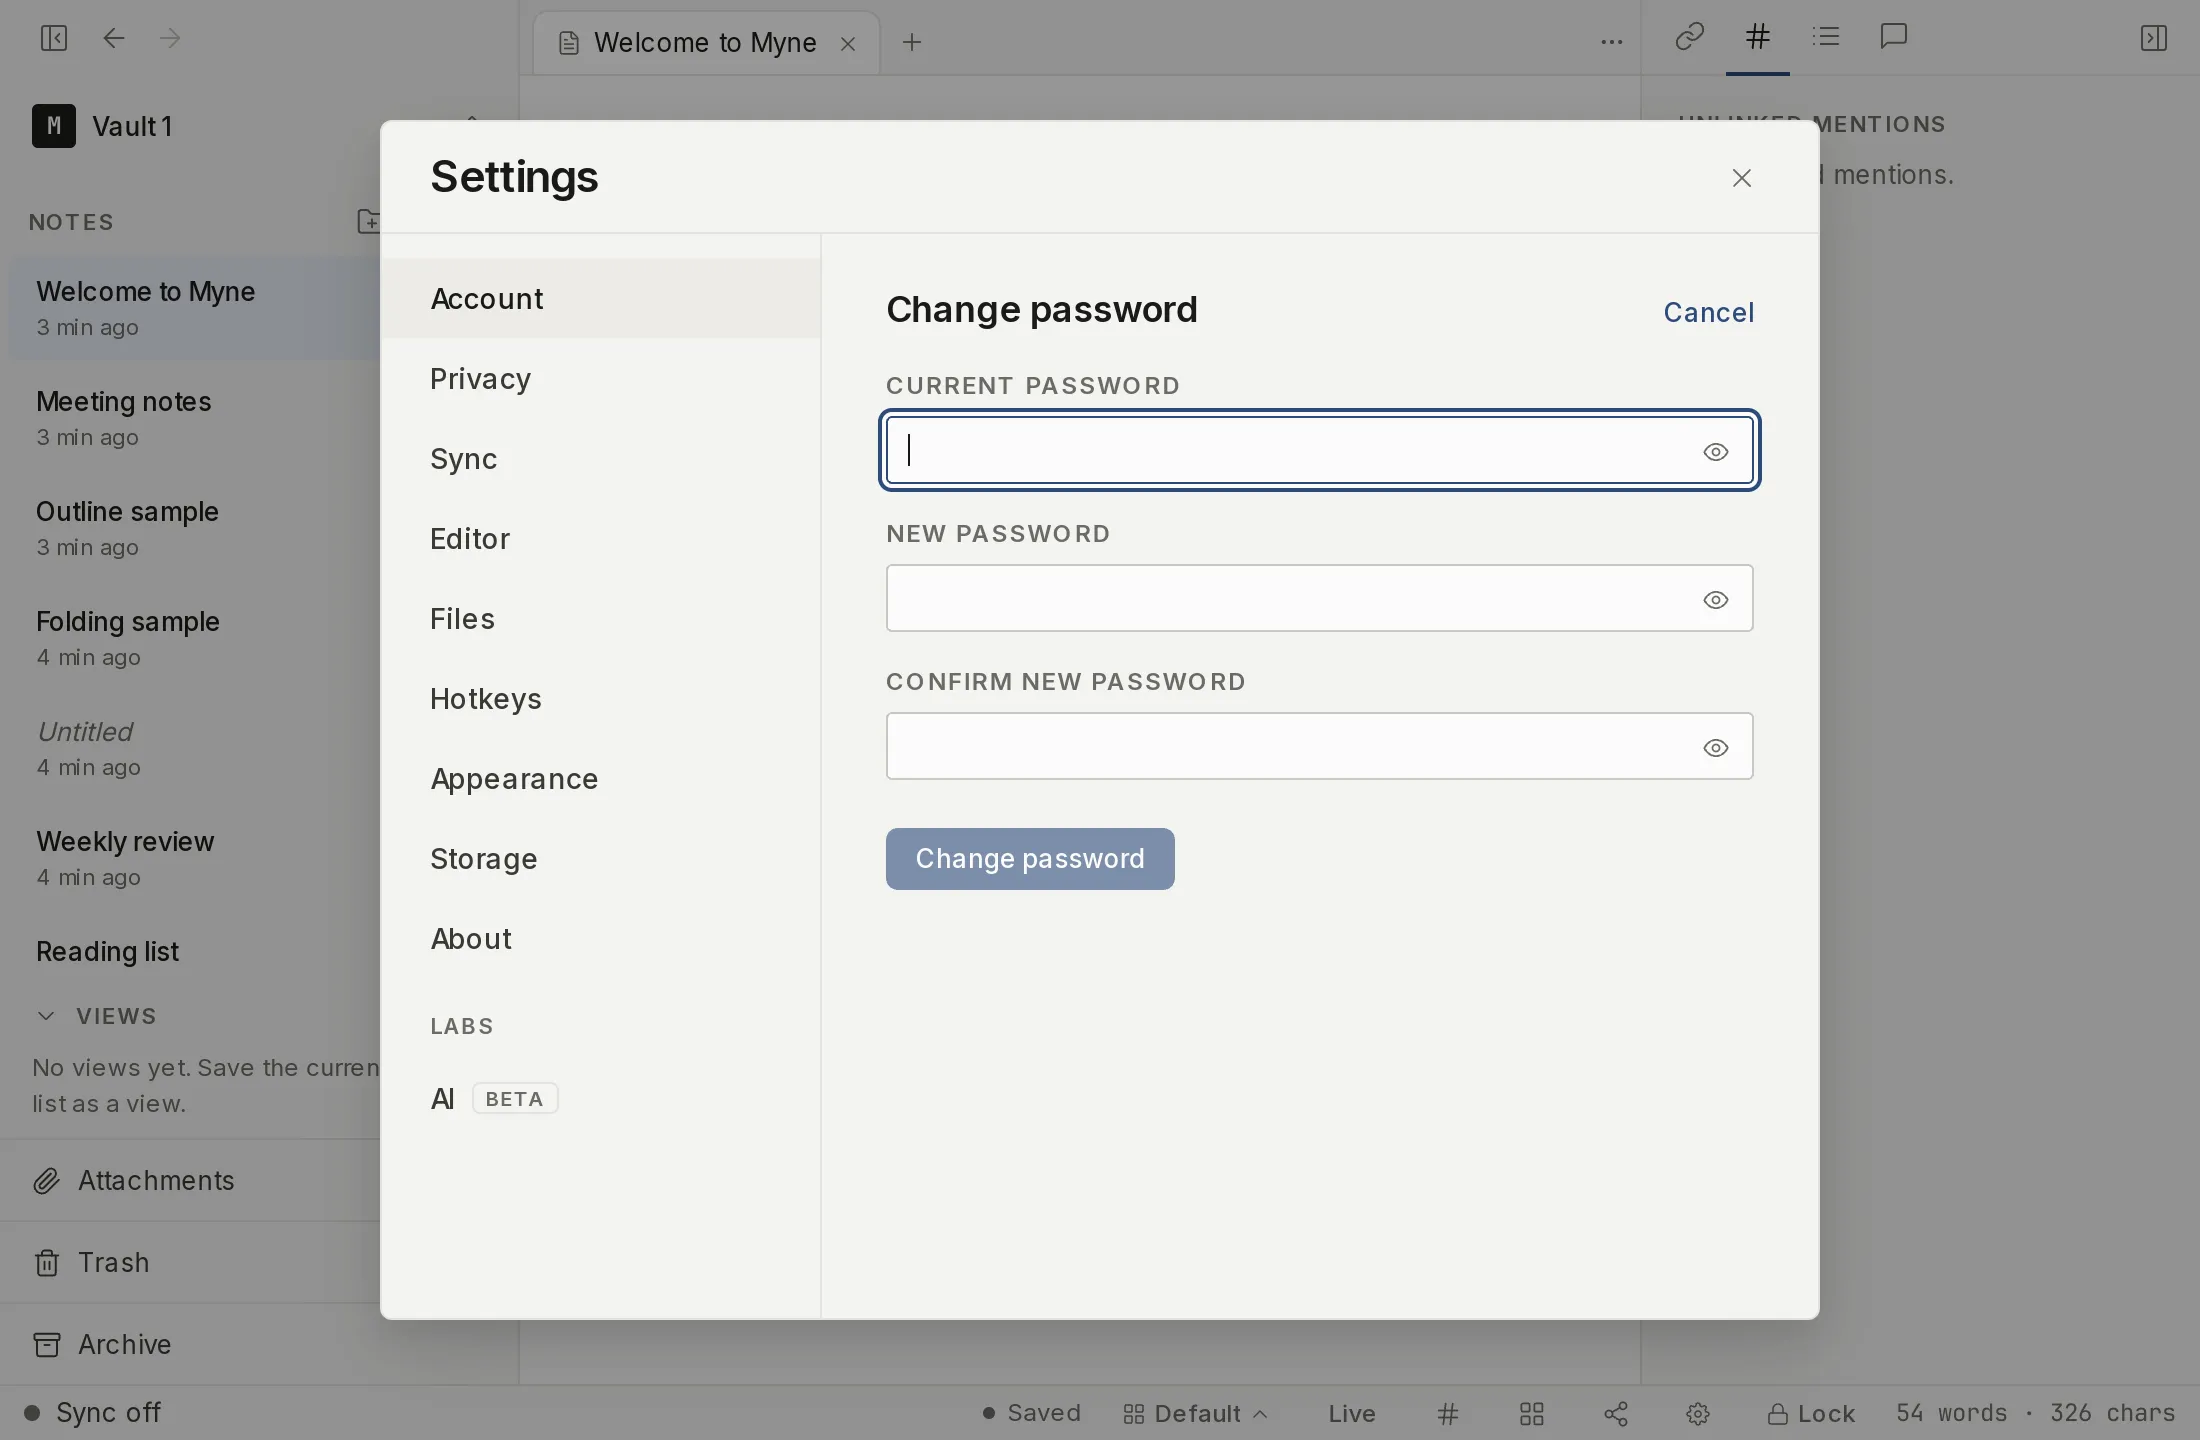Show the comments panel icon
Image resolution: width=2200 pixels, height=1440 pixels.
coord(1894,37)
